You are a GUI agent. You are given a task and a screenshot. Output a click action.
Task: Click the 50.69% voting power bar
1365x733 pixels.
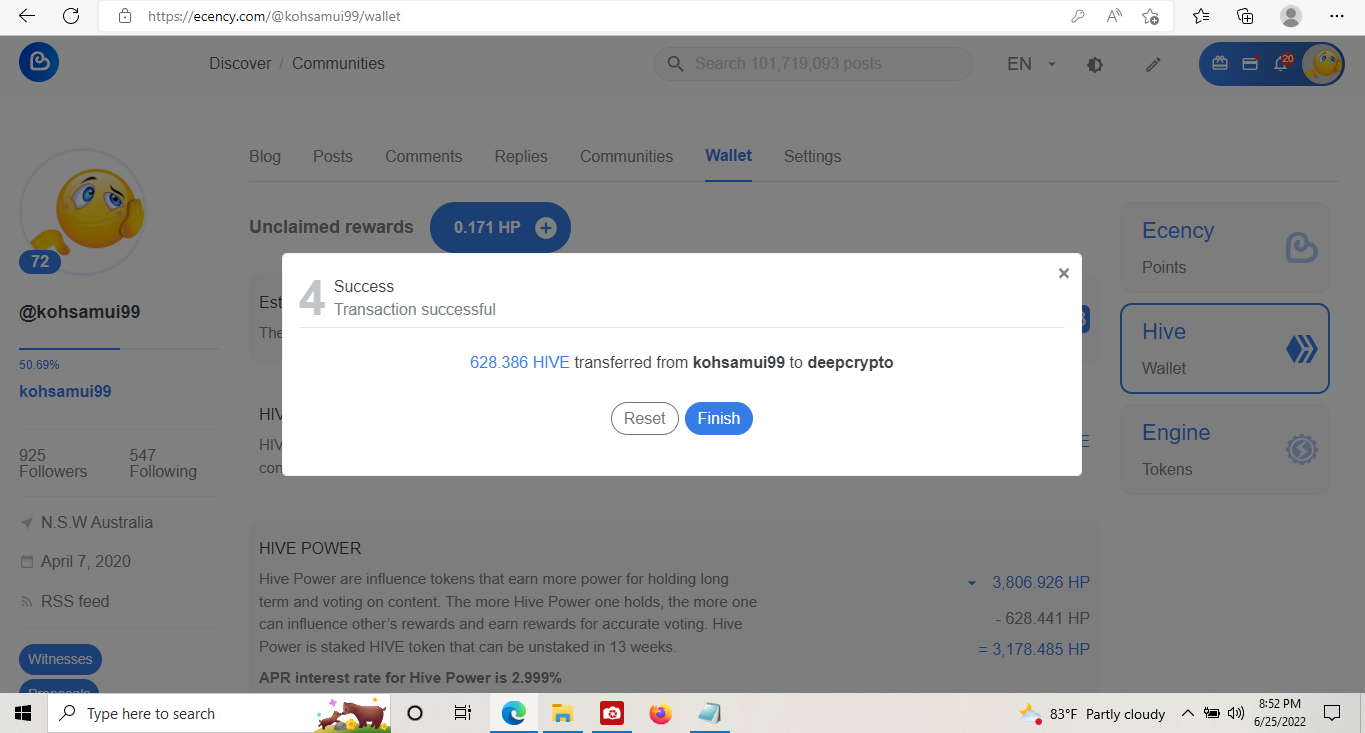pyautogui.click(x=119, y=349)
